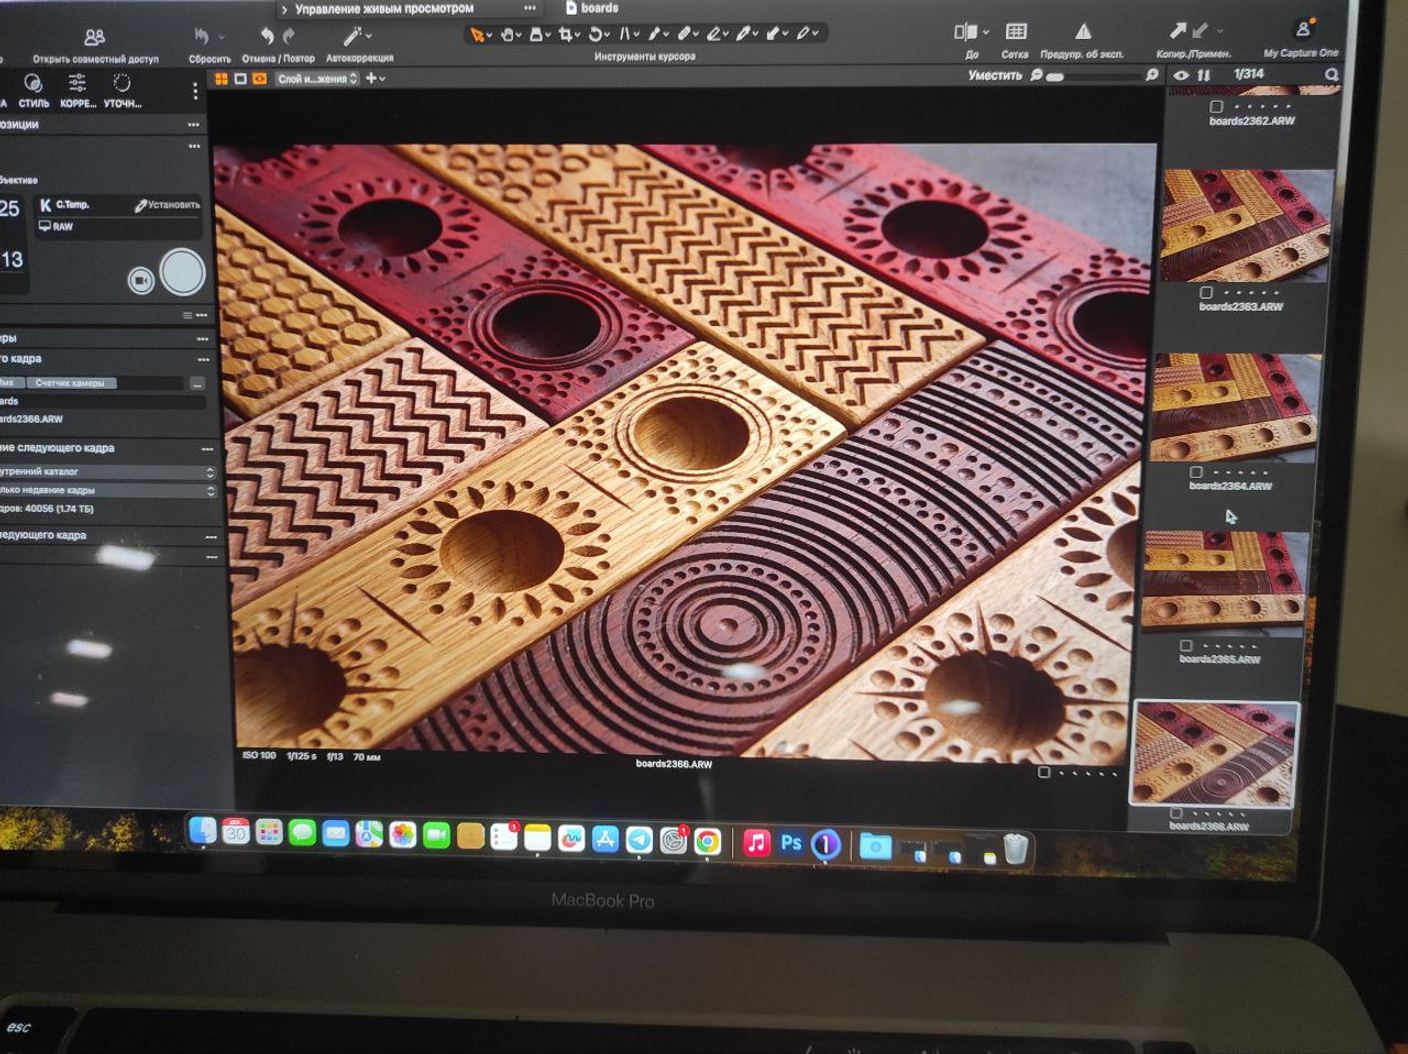Click the Сбросить reset icon
The height and width of the screenshot is (1054, 1408).
[x=203, y=37]
